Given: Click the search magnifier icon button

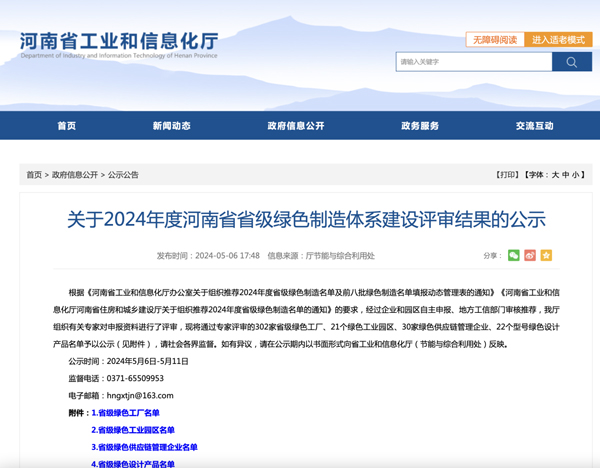Looking at the screenshot, I should (572, 62).
